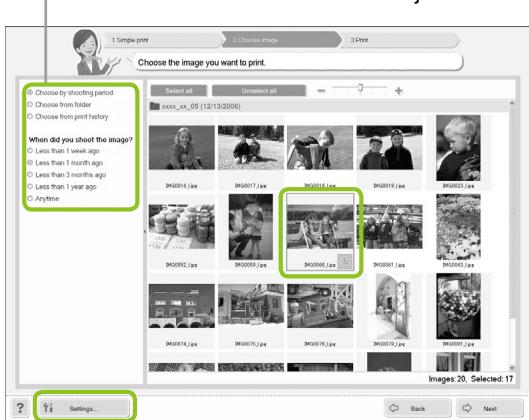The image size is (529, 420).
Task: Click the zoom out minus icon
Action: [321, 91]
